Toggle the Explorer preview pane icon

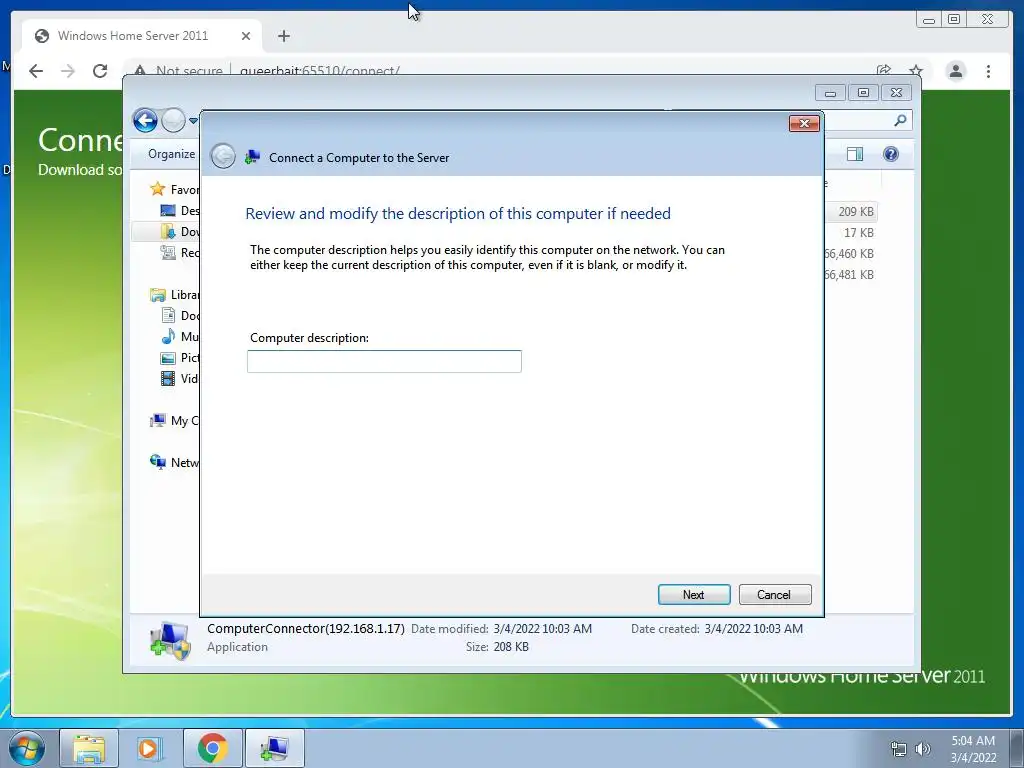tap(854, 154)
